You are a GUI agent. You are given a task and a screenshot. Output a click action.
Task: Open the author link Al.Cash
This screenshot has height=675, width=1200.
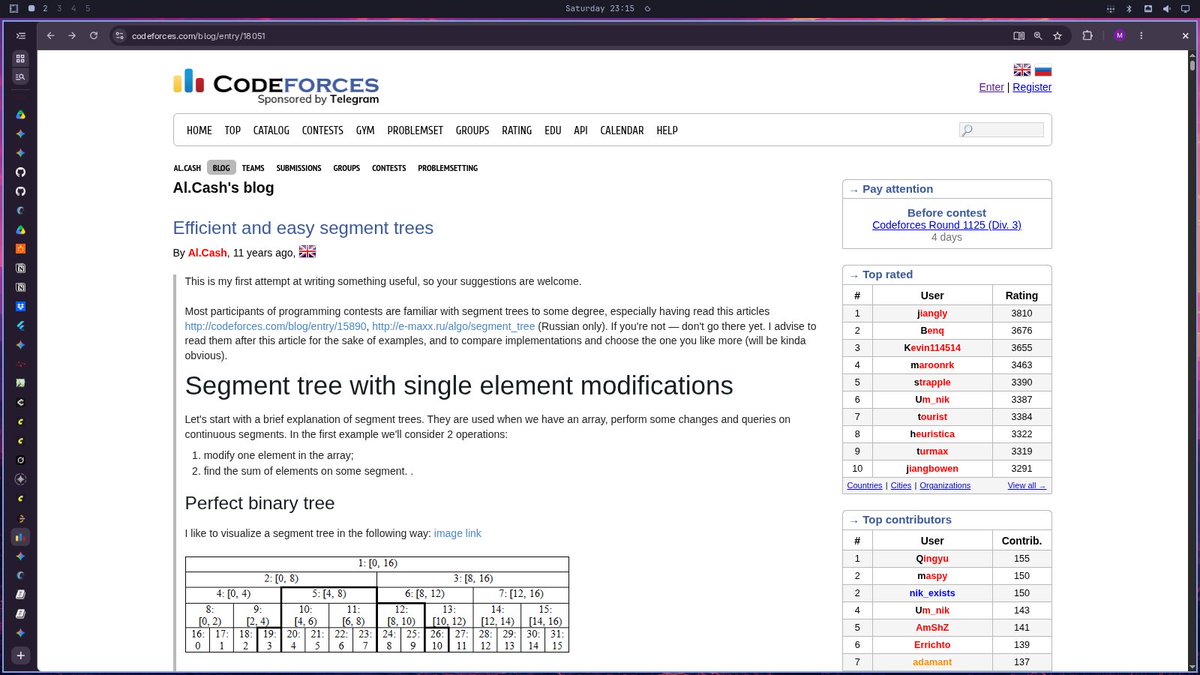208,253
